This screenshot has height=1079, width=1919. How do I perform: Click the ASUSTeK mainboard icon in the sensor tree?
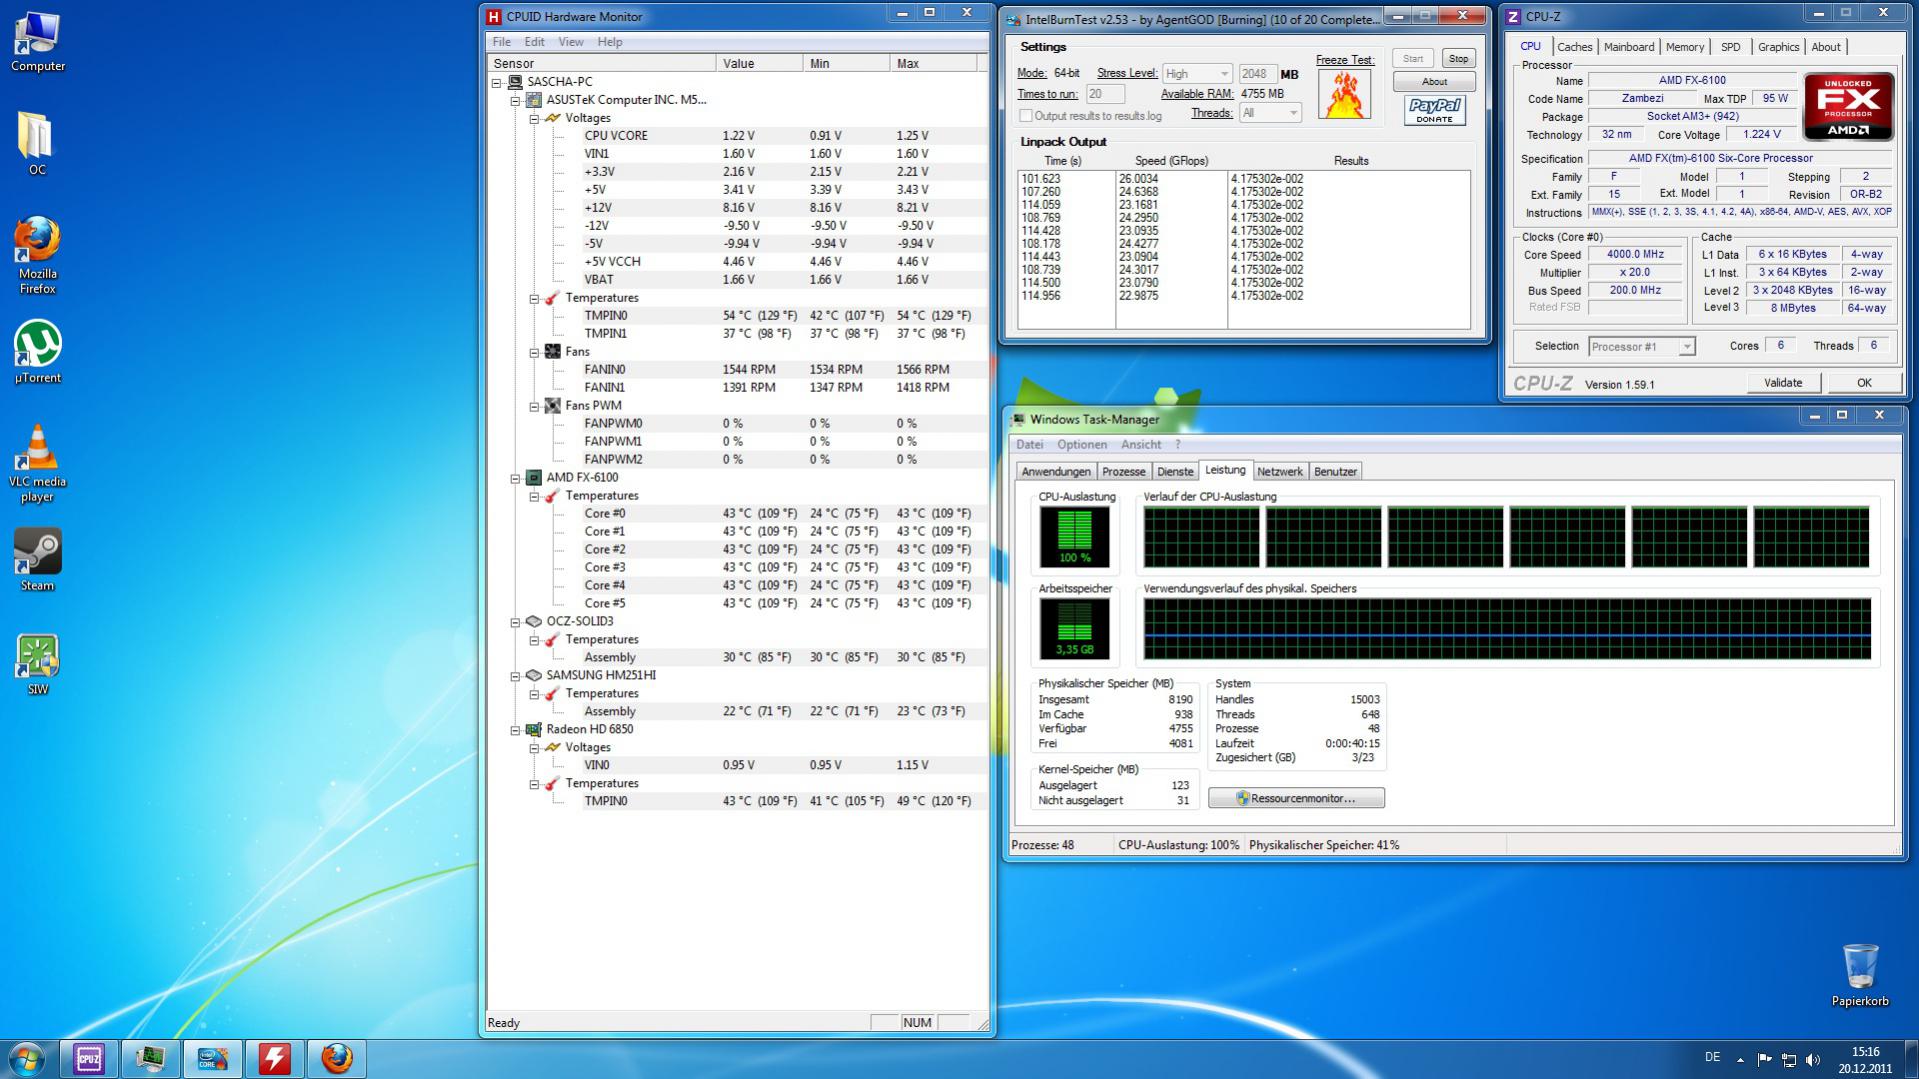534,100
